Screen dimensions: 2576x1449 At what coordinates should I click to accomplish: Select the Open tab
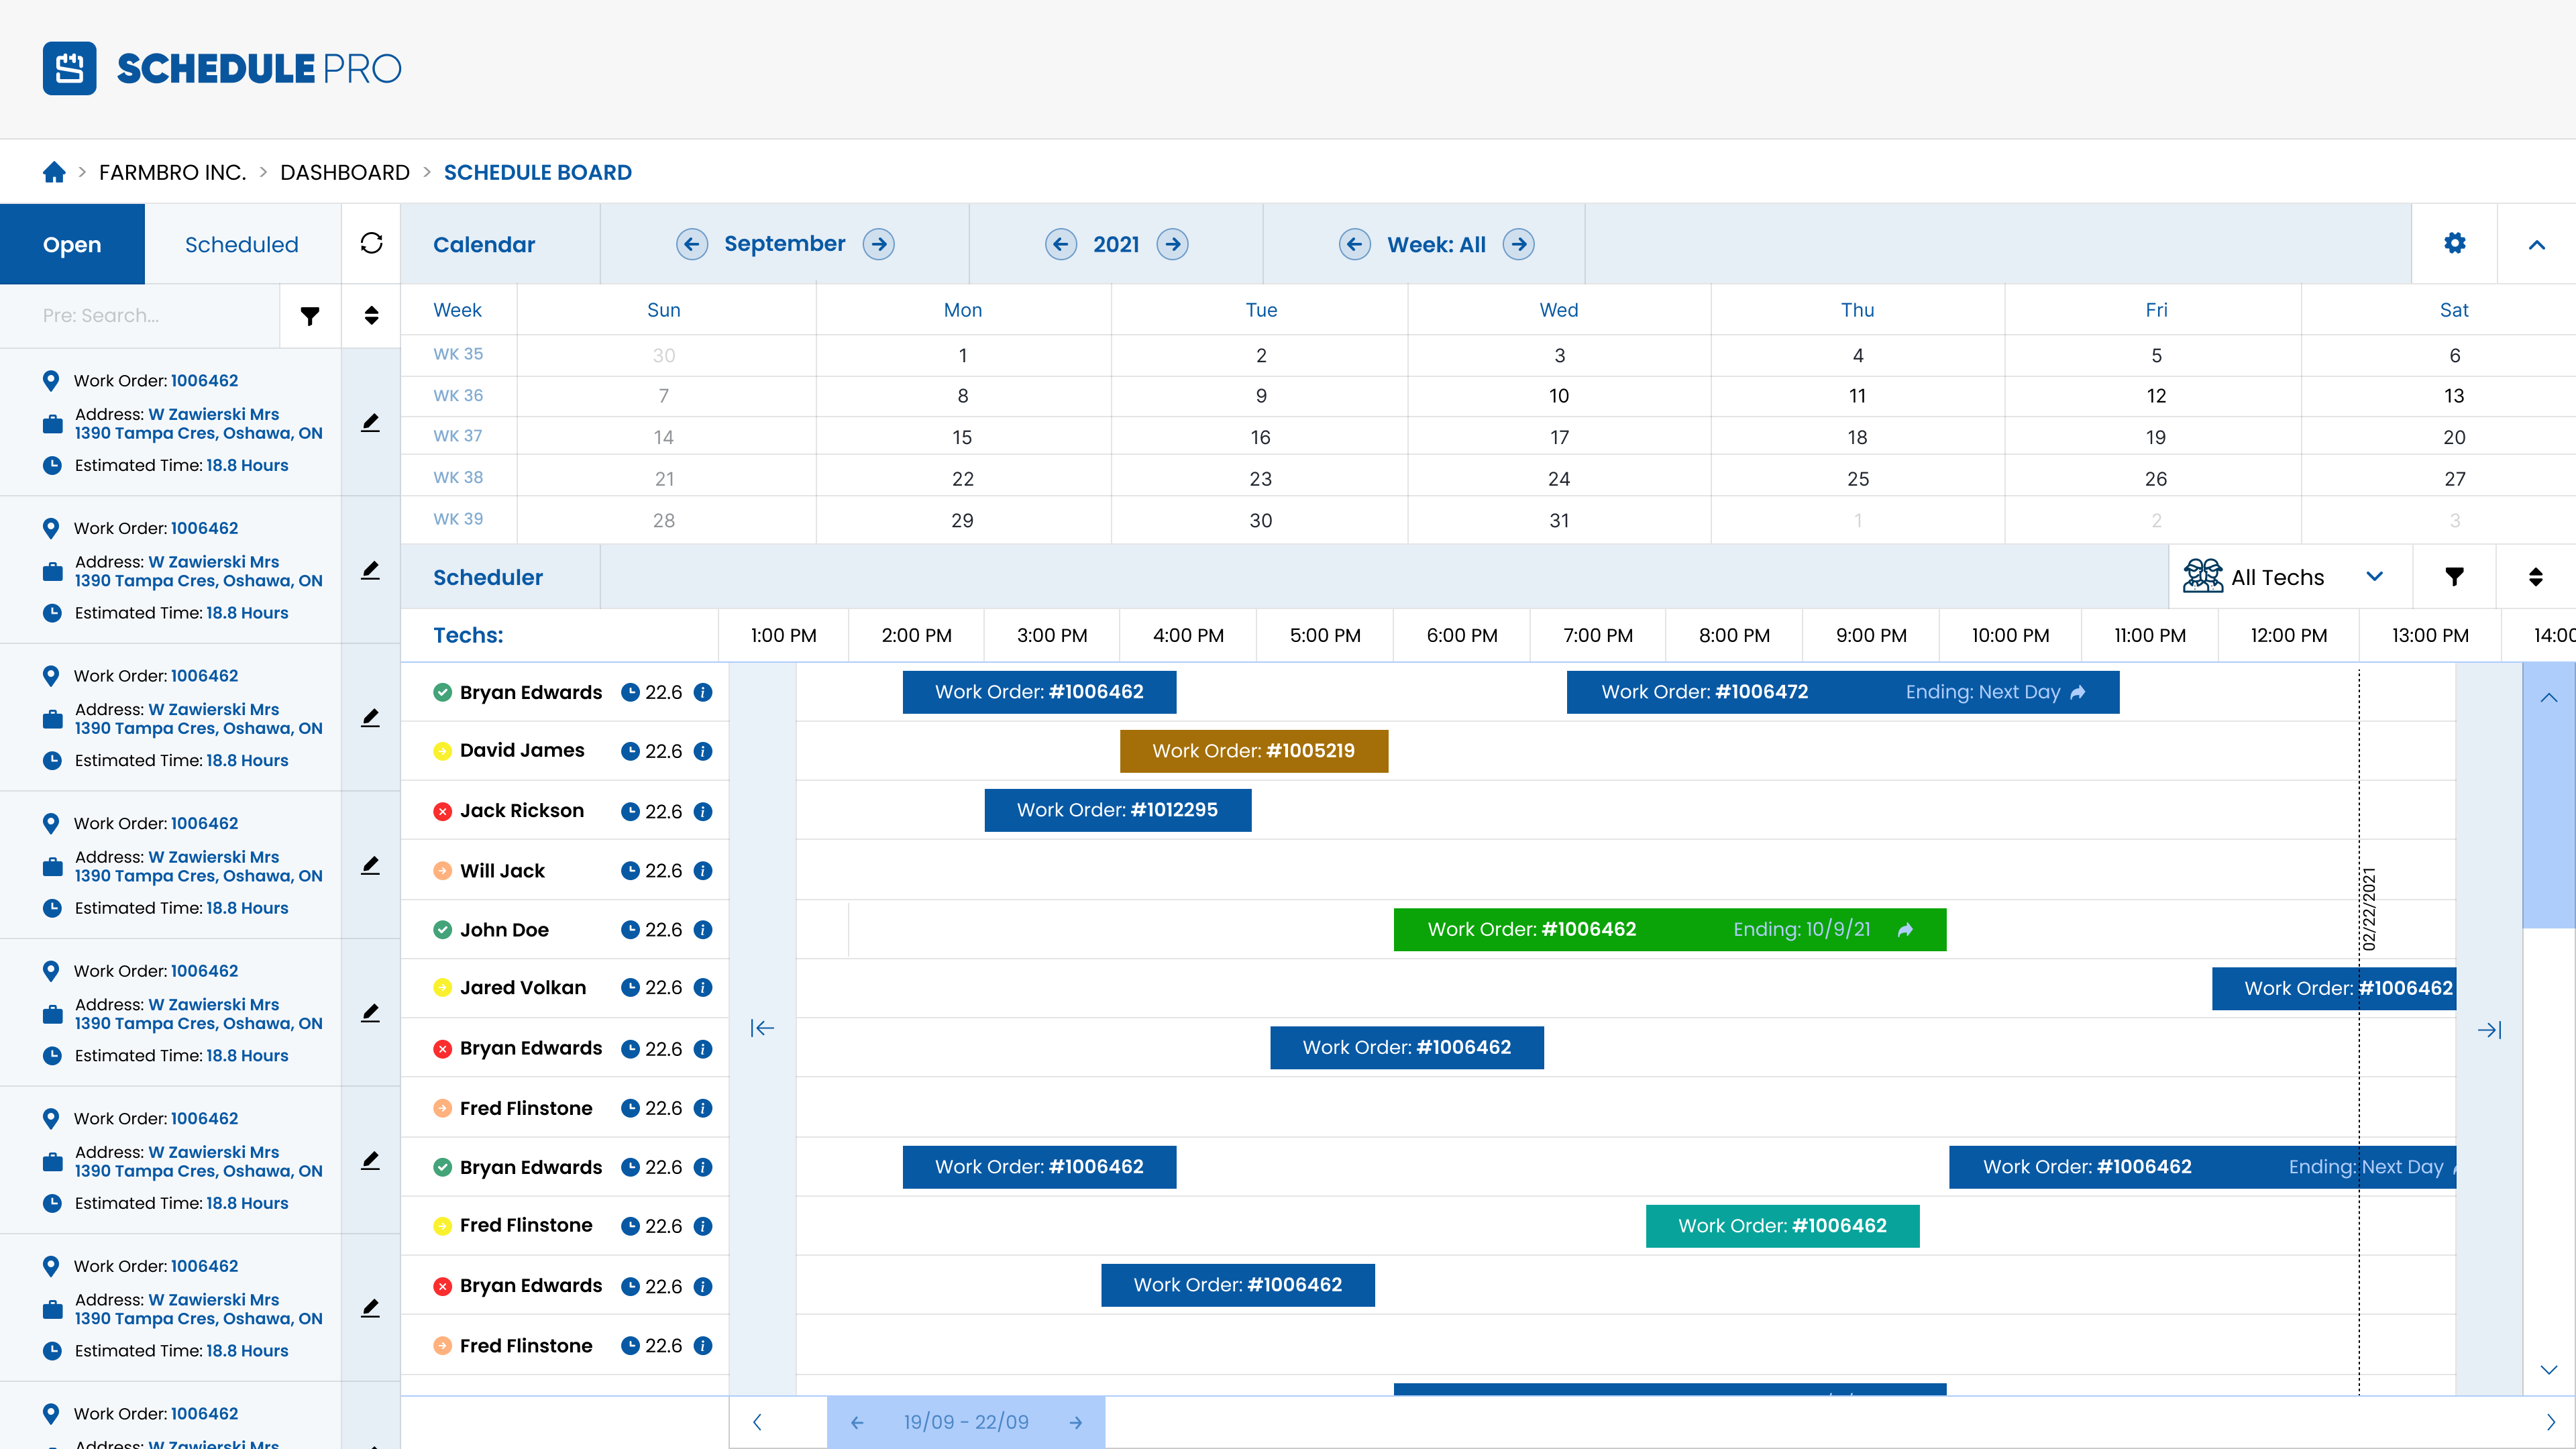(x=72, y=244)
